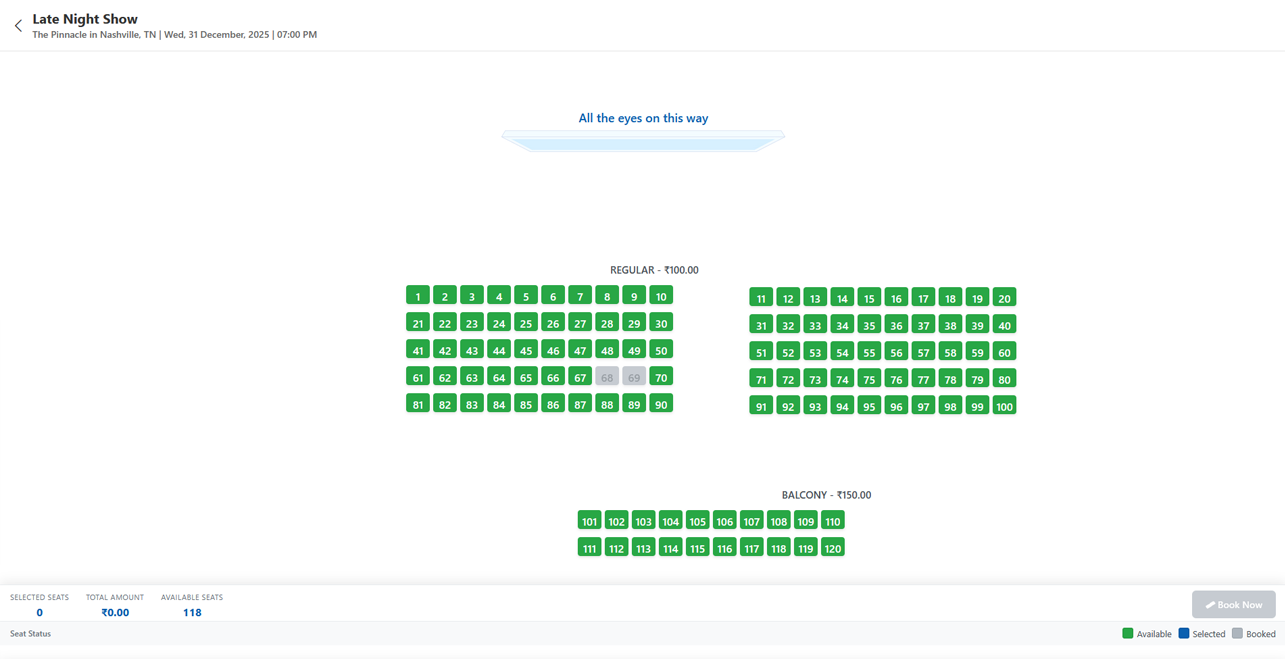Viewport: 1285px width, 659px height.
Task: Select seat 45 in the Regular section
Action: pyautogui.click(x=525, y=349)
